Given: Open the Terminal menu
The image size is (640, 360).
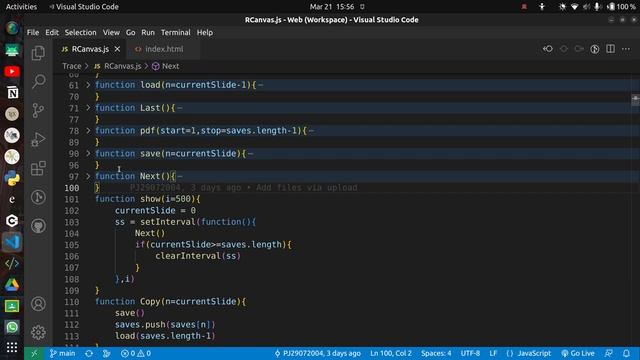Looking at the screenshot, I should pyautogui.click(x=176, y=32).
